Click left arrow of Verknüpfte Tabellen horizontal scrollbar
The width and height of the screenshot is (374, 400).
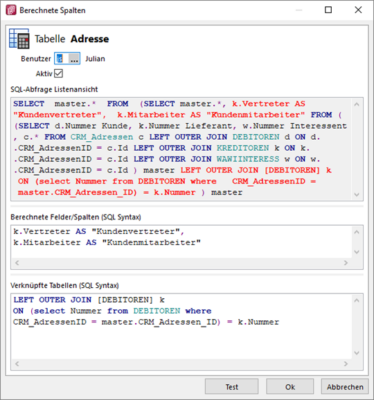pyautogui.click(x=17, y=364)
